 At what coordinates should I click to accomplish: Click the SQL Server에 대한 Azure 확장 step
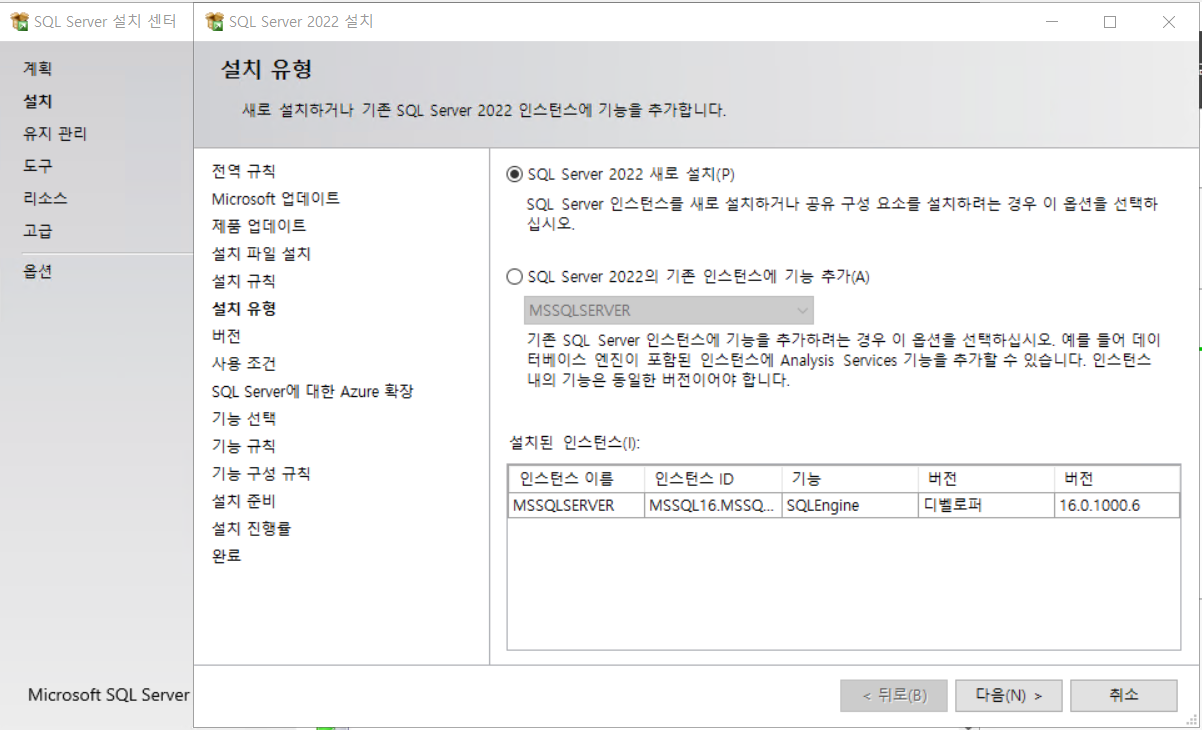(312, 391)
